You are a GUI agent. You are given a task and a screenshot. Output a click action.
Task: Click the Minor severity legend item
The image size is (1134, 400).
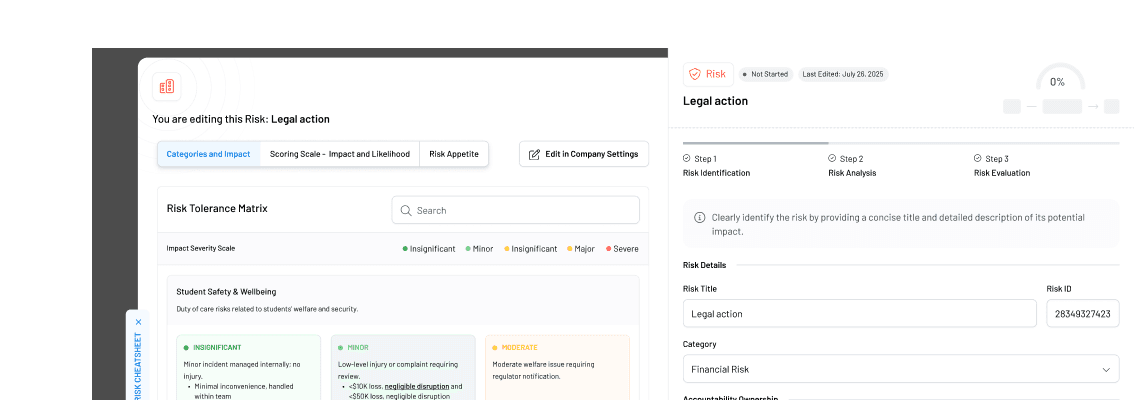(479, 249)
